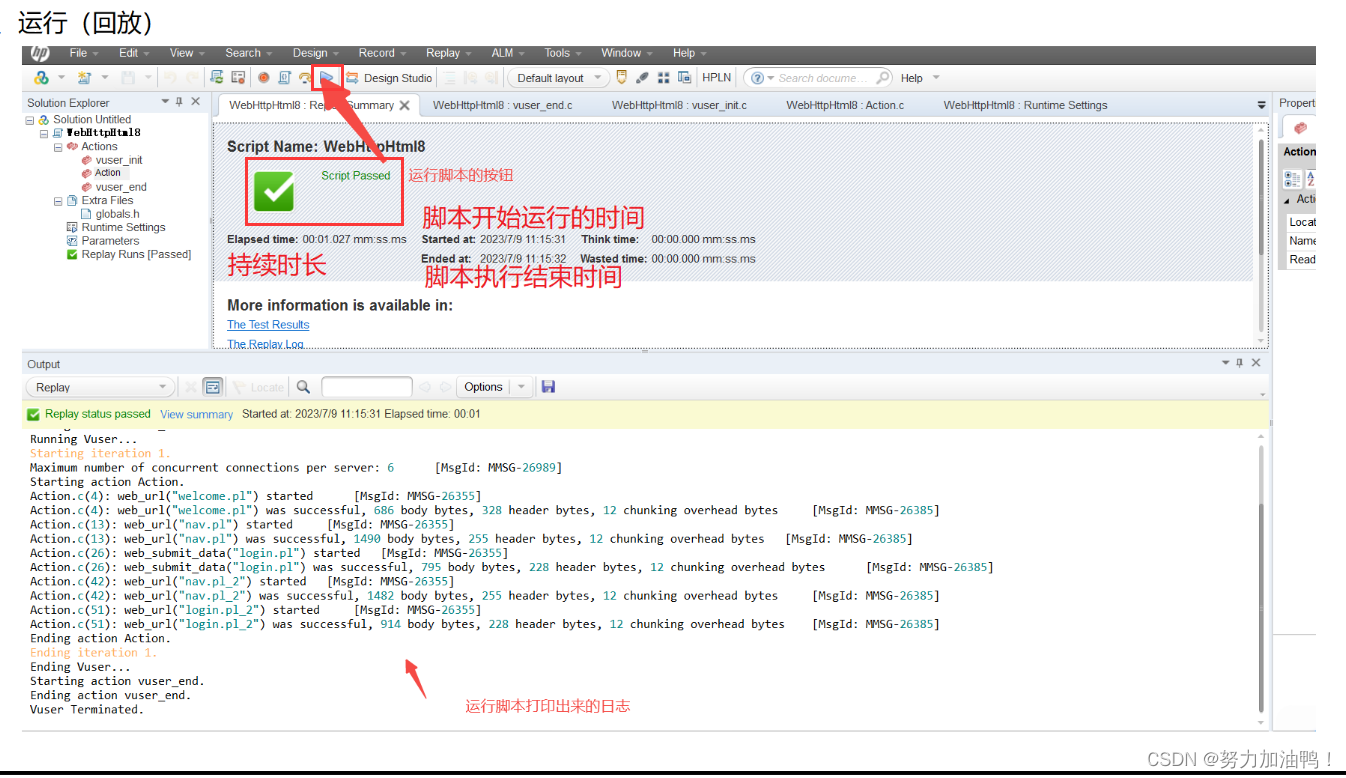The image size is (1346, 778).
Task: Open Parameters in Solution Explorer
Action: [x=110, y=241]
